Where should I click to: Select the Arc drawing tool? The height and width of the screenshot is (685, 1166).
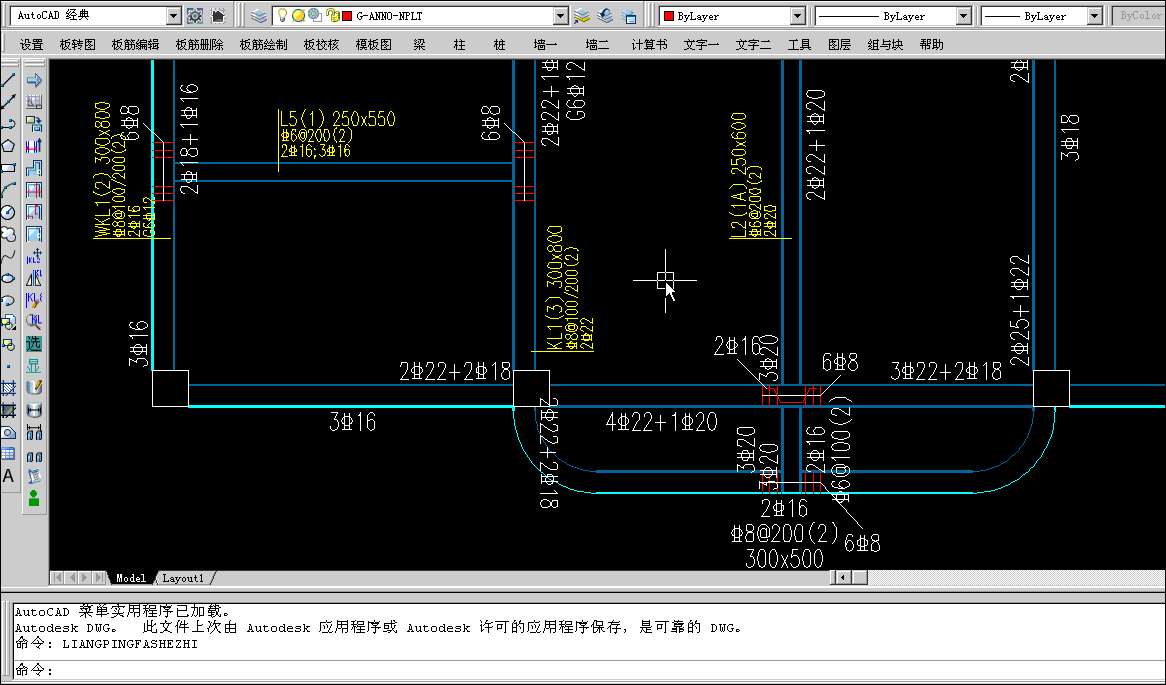8,190
